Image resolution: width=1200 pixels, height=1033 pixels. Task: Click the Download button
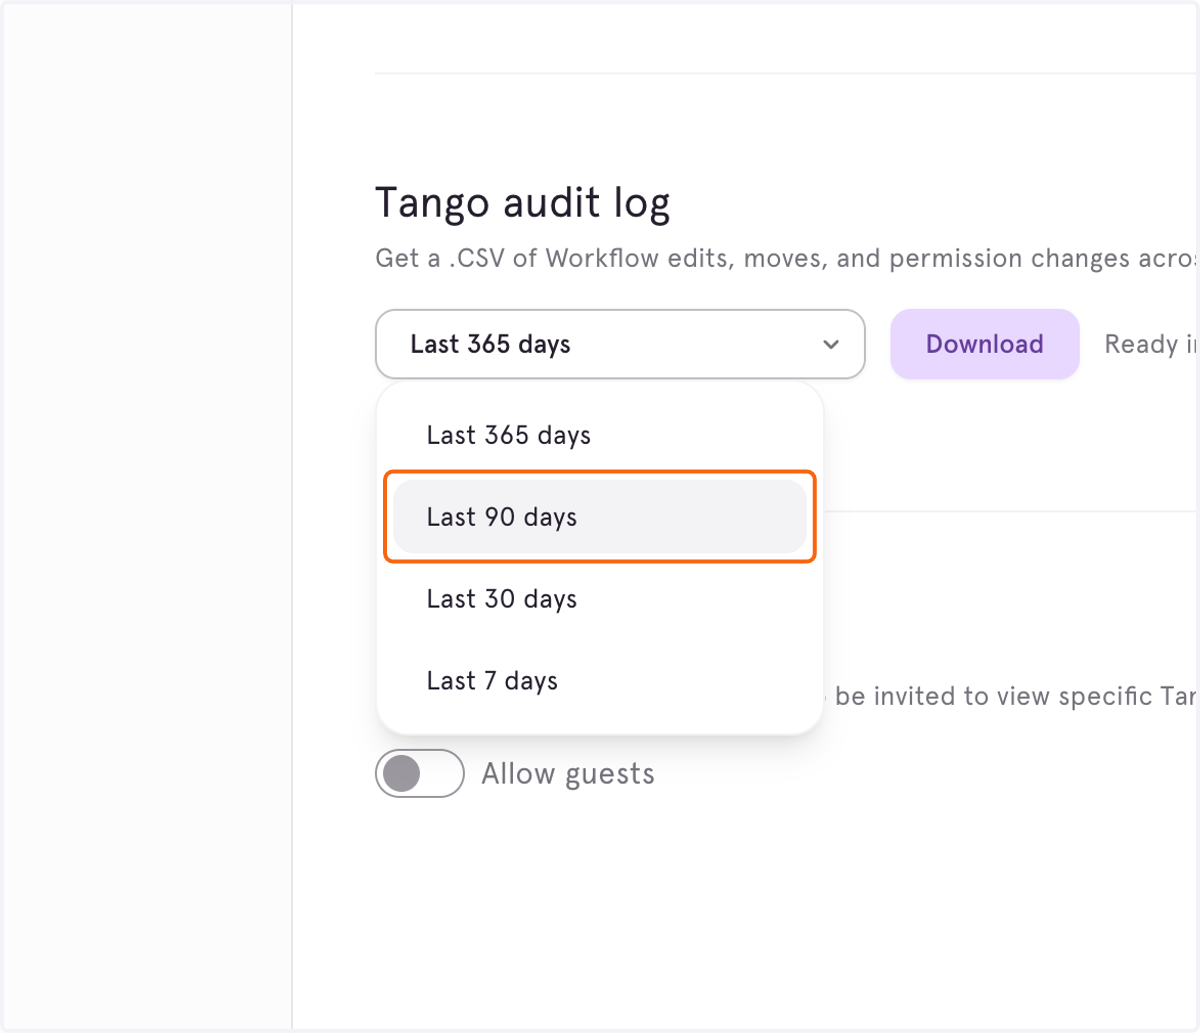click(x=985, y=344)
